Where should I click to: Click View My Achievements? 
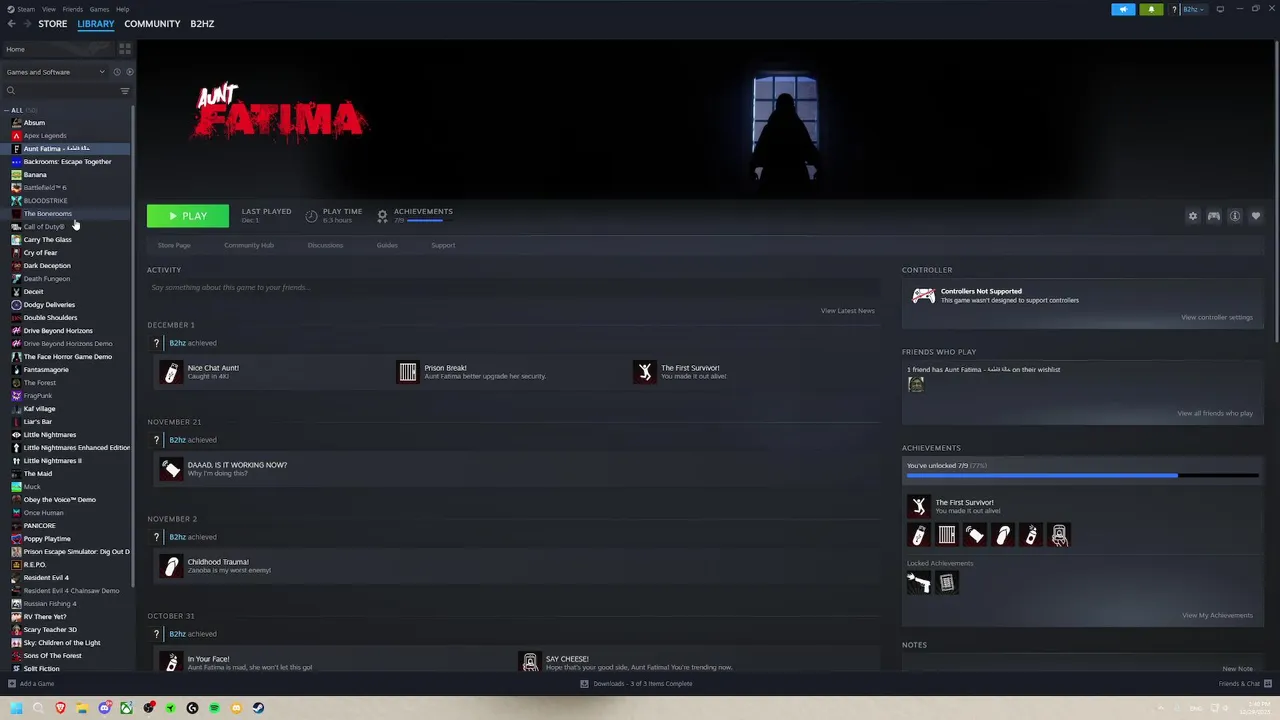coord(1217,615)
